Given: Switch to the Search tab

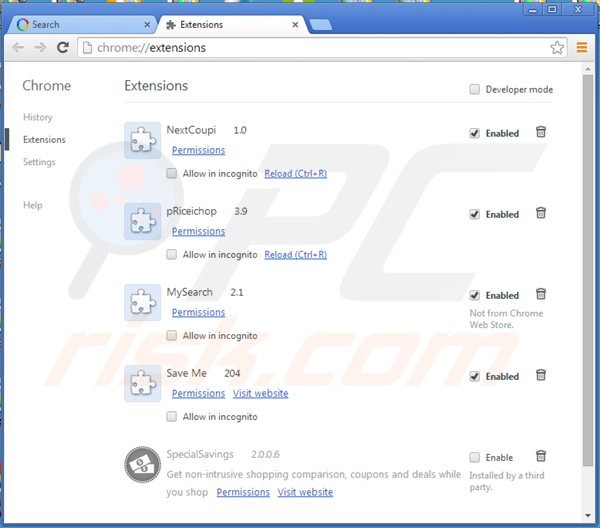Looking at the screenshot, I should pyautogui.click(x=82, y=25).
